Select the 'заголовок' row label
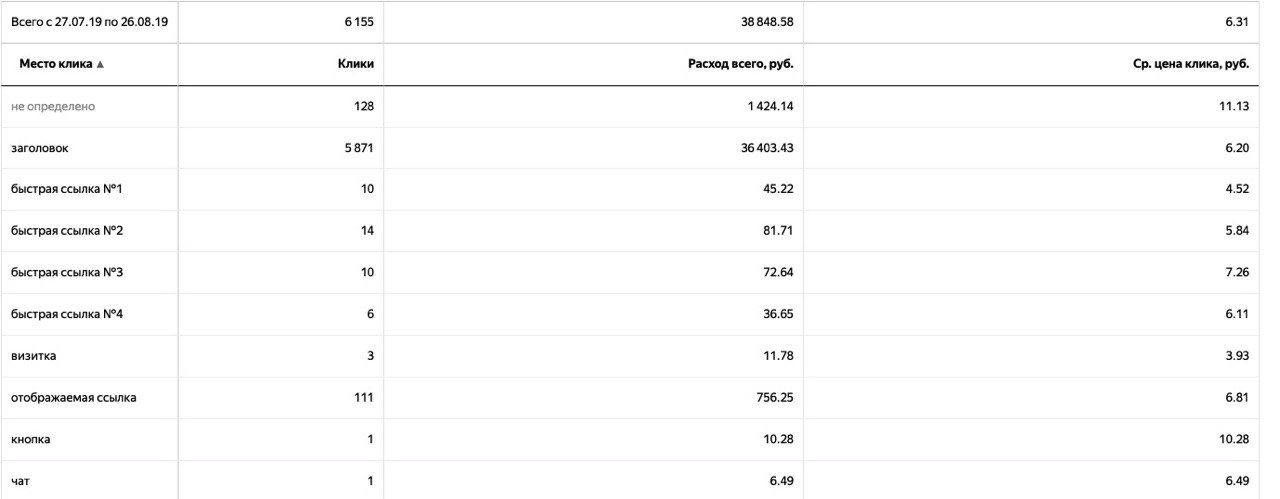The height and width of the screenshot is (499, 1280). point(39,148)
